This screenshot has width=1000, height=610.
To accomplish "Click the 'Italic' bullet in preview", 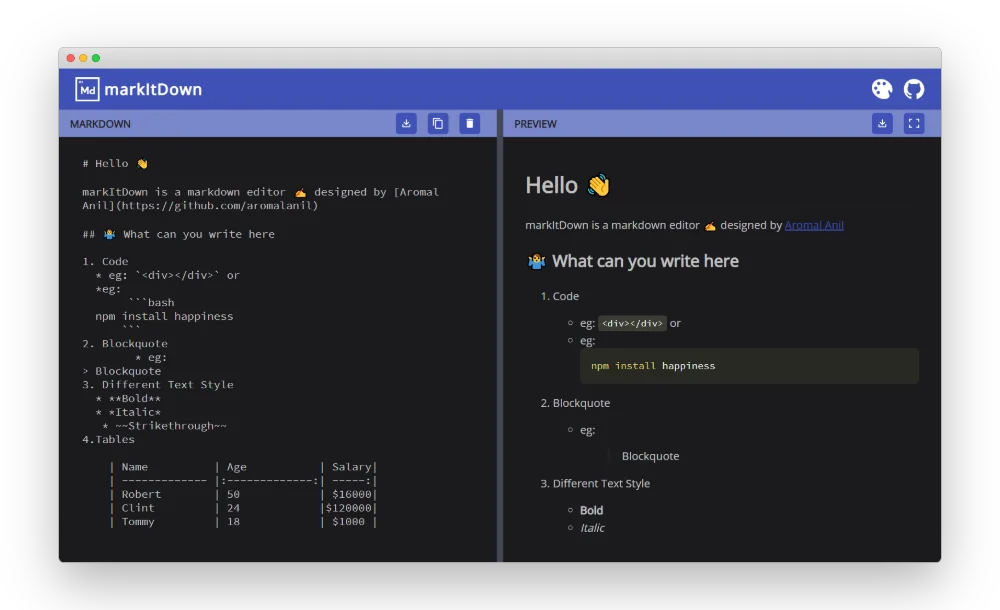I will (592, 528).
